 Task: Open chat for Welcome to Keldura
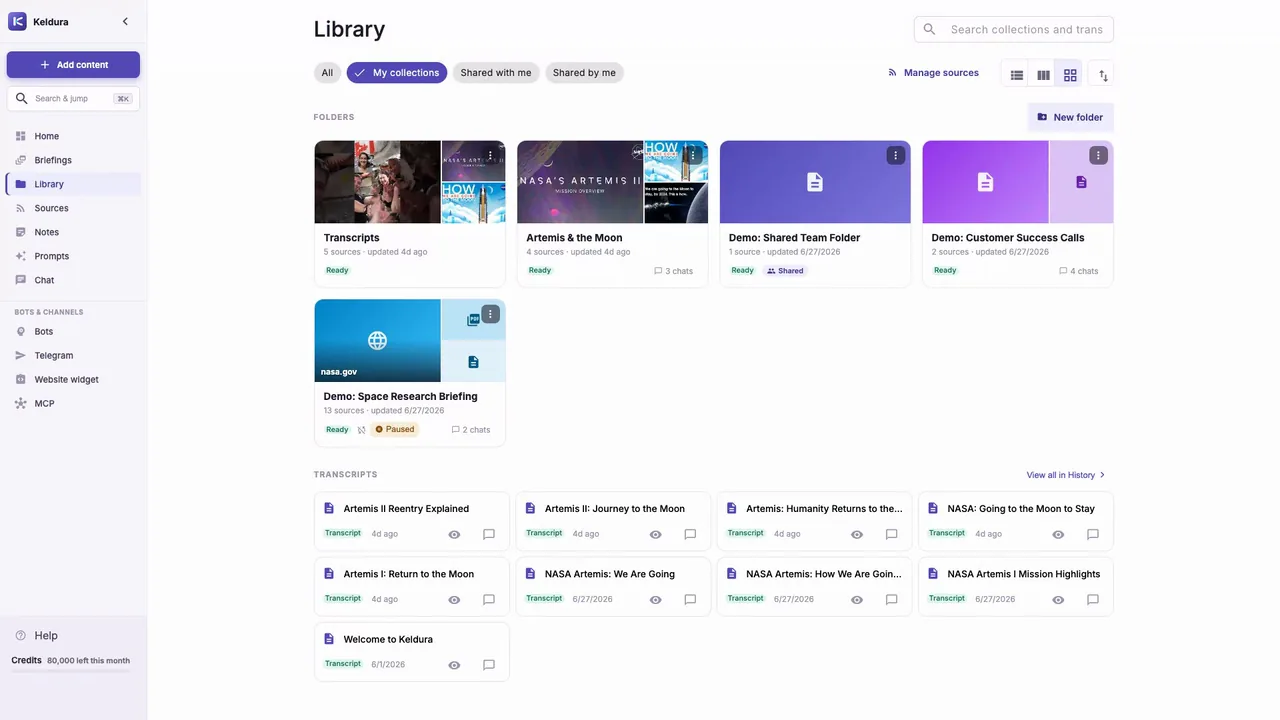tap(489, 665)
